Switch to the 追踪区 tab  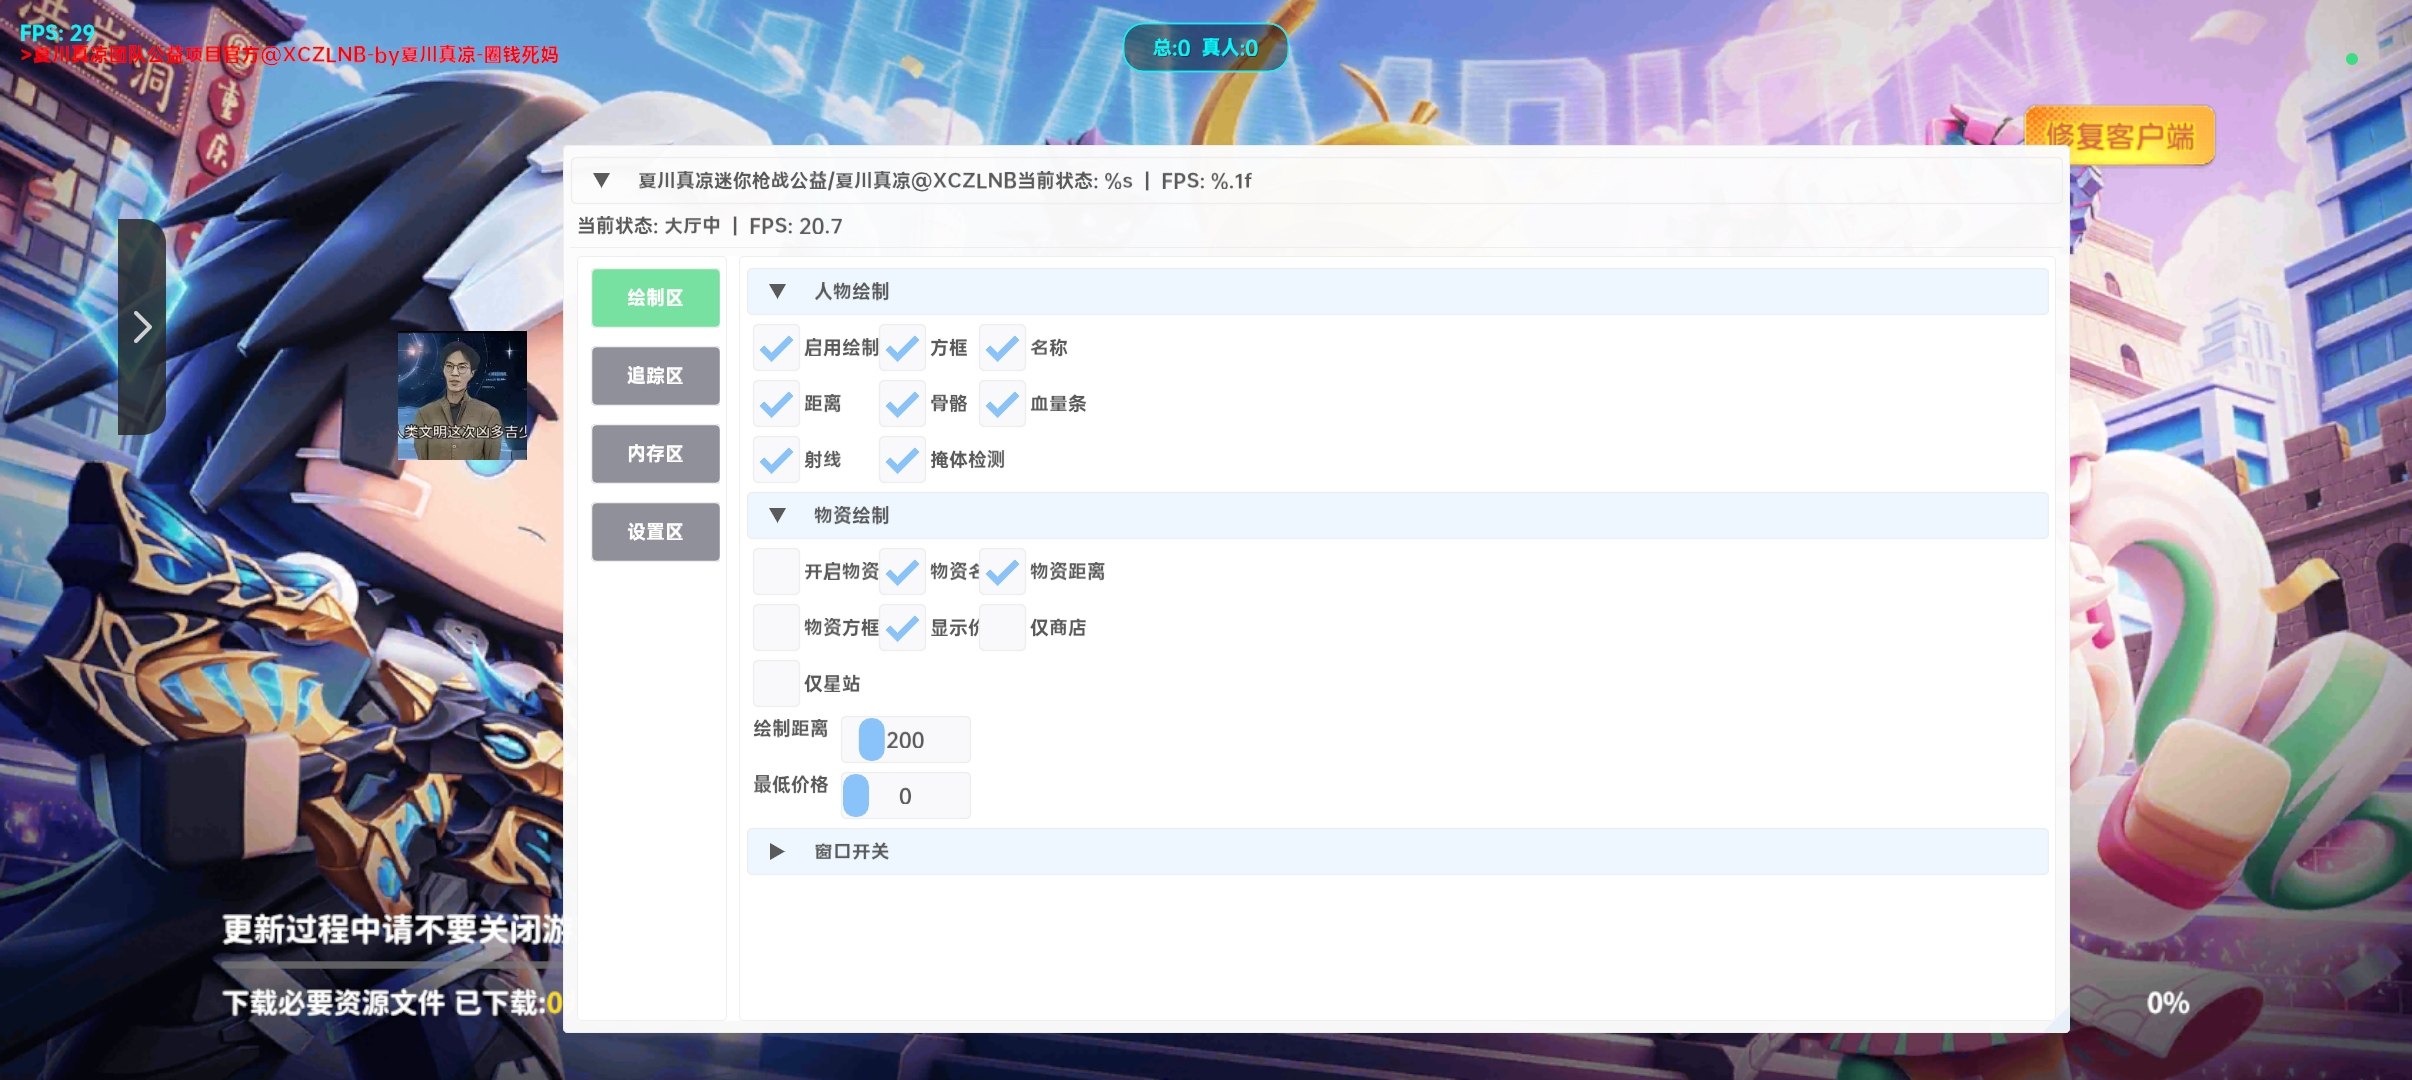coord(655,375)
